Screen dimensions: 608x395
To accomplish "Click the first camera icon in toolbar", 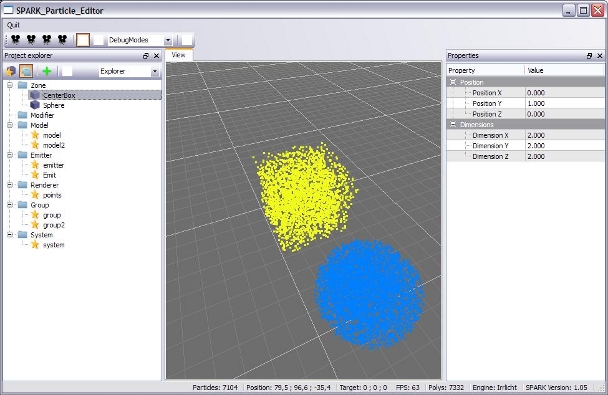I will (16, 40).
